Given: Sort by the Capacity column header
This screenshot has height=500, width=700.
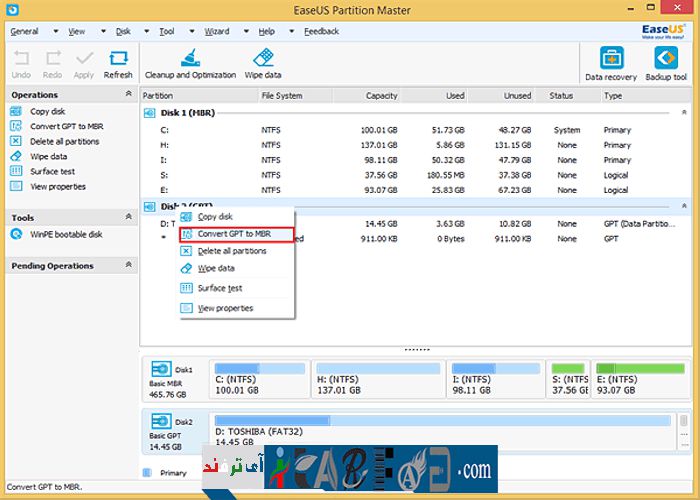Looking at the screenshot, I should [x=382, y=96].
